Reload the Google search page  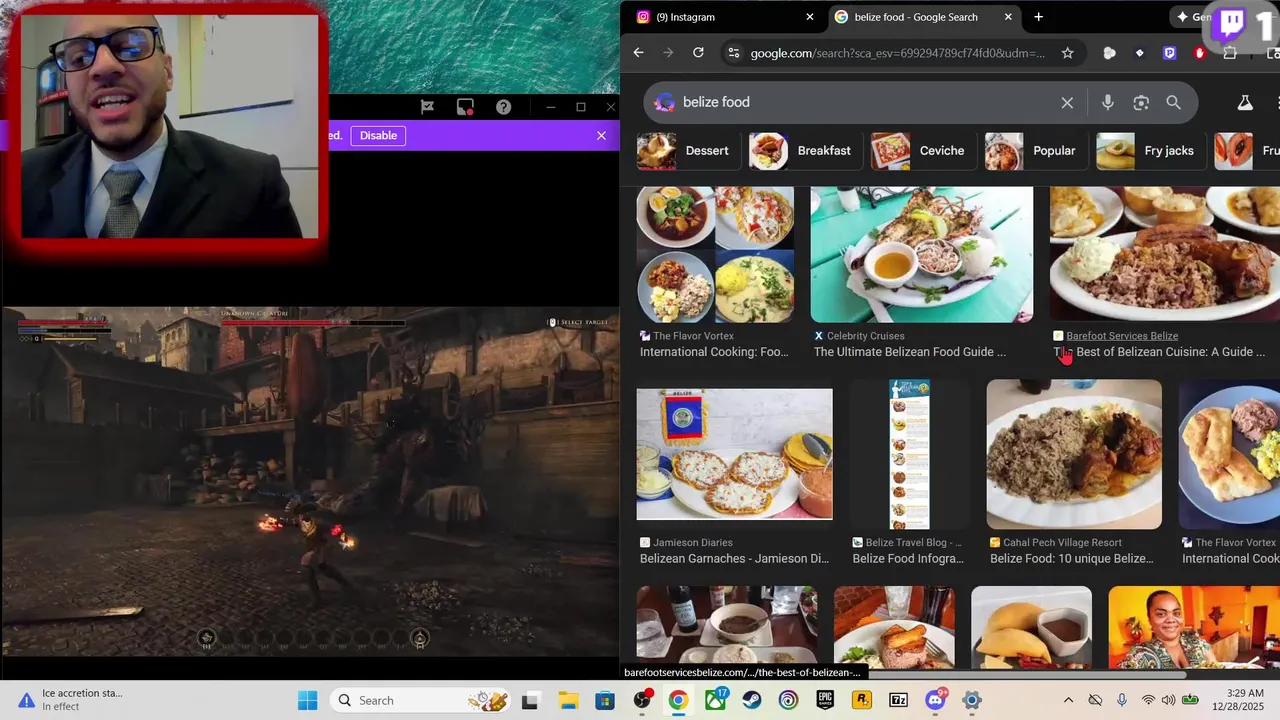(698, 53)
